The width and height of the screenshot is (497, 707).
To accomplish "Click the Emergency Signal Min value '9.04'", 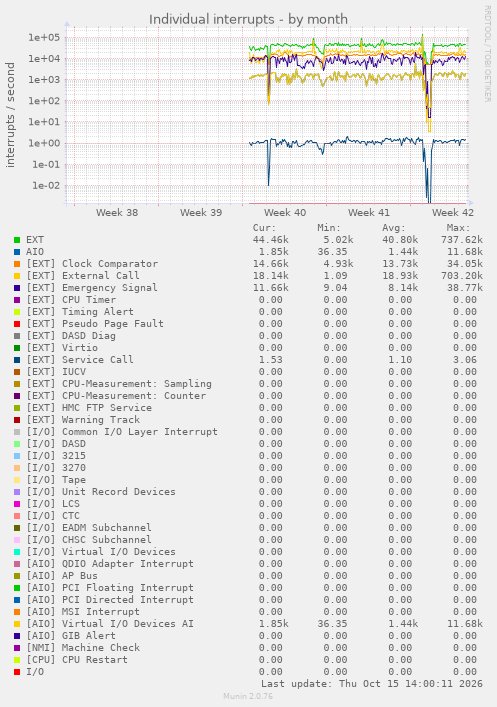I will 336,288.
